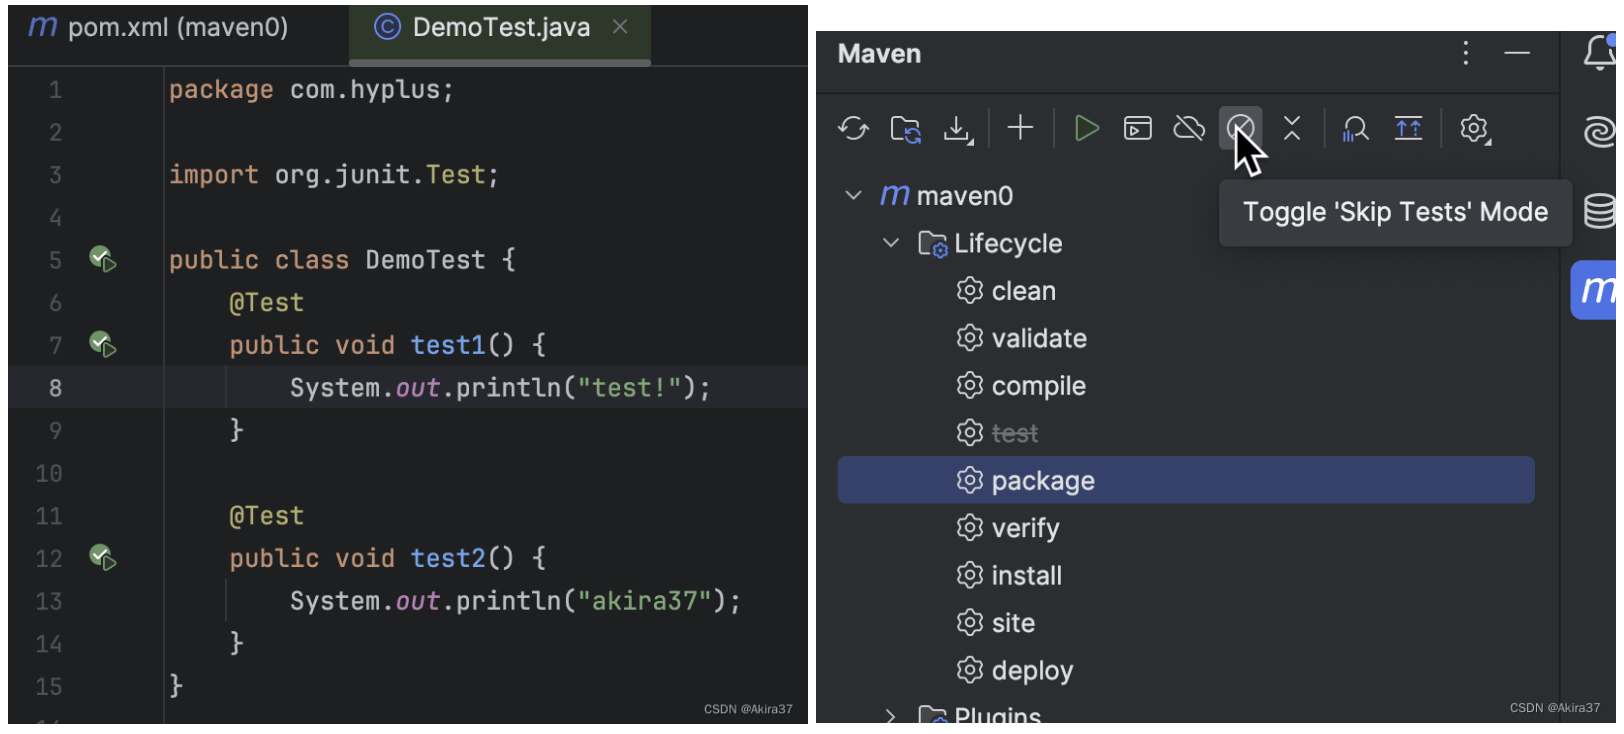Open Database tool window icon
The image size is (1624, 734).
point(1600,211)
